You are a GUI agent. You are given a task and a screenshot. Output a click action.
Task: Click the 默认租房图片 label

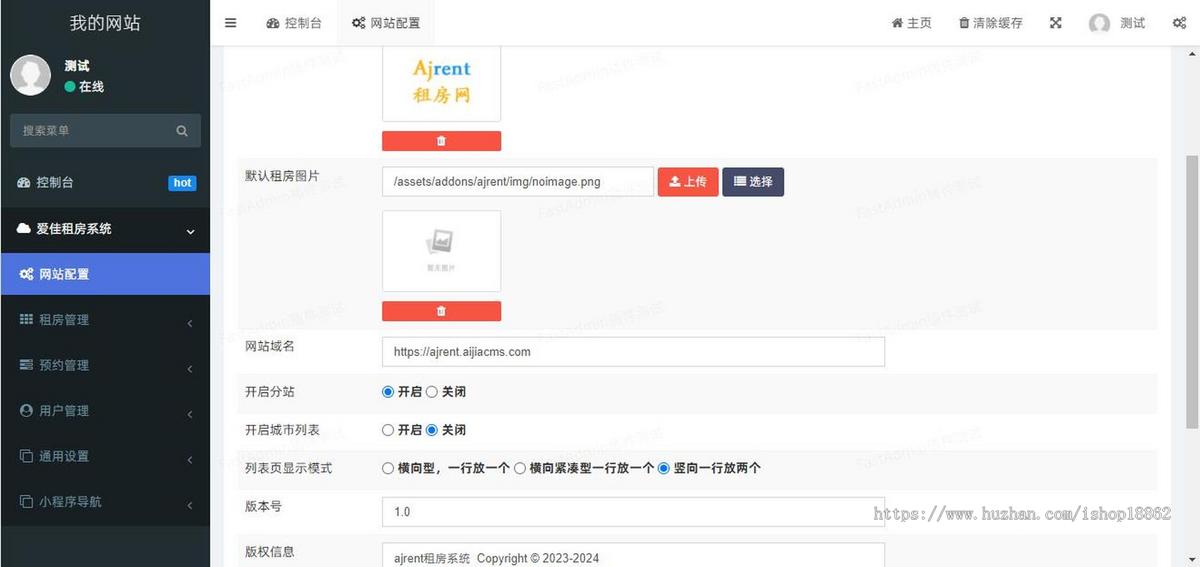282,176
